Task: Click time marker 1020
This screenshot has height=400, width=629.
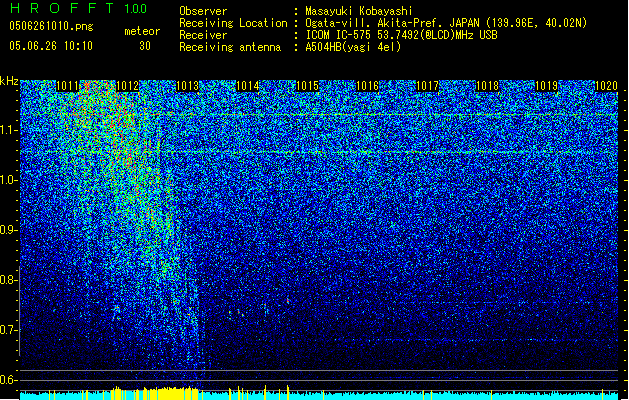Action: tap(606, 86)
